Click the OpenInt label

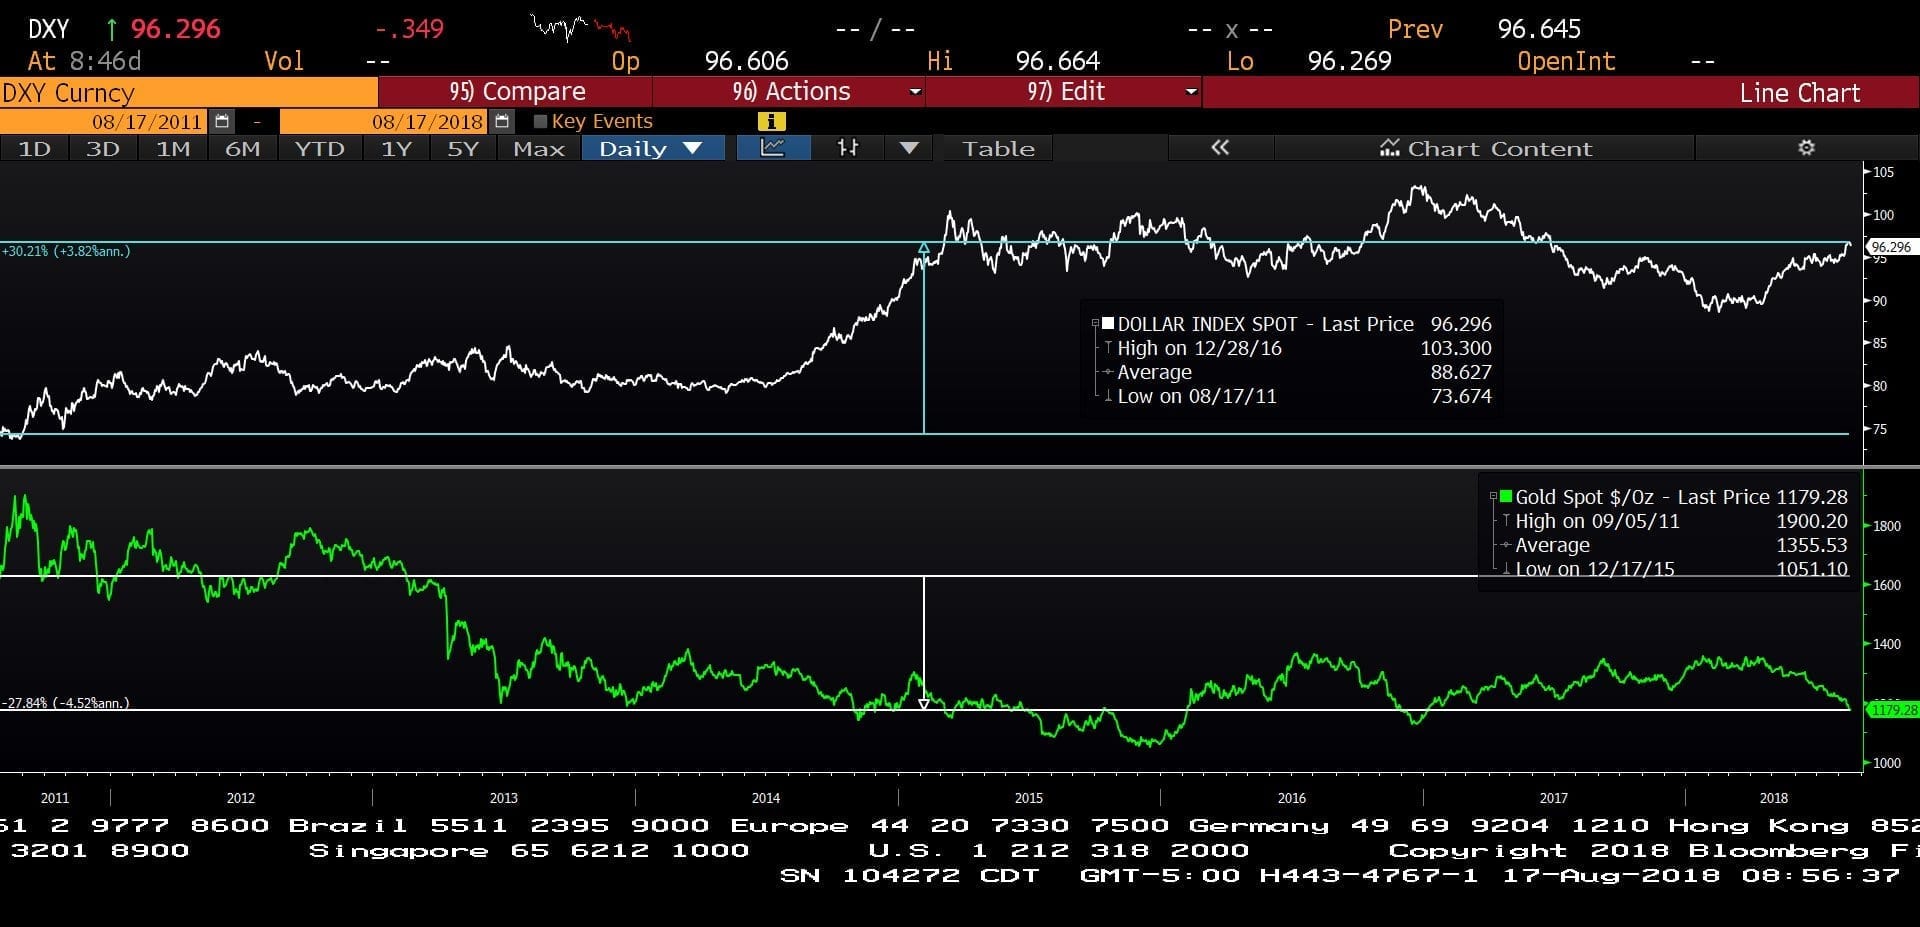1566,61
